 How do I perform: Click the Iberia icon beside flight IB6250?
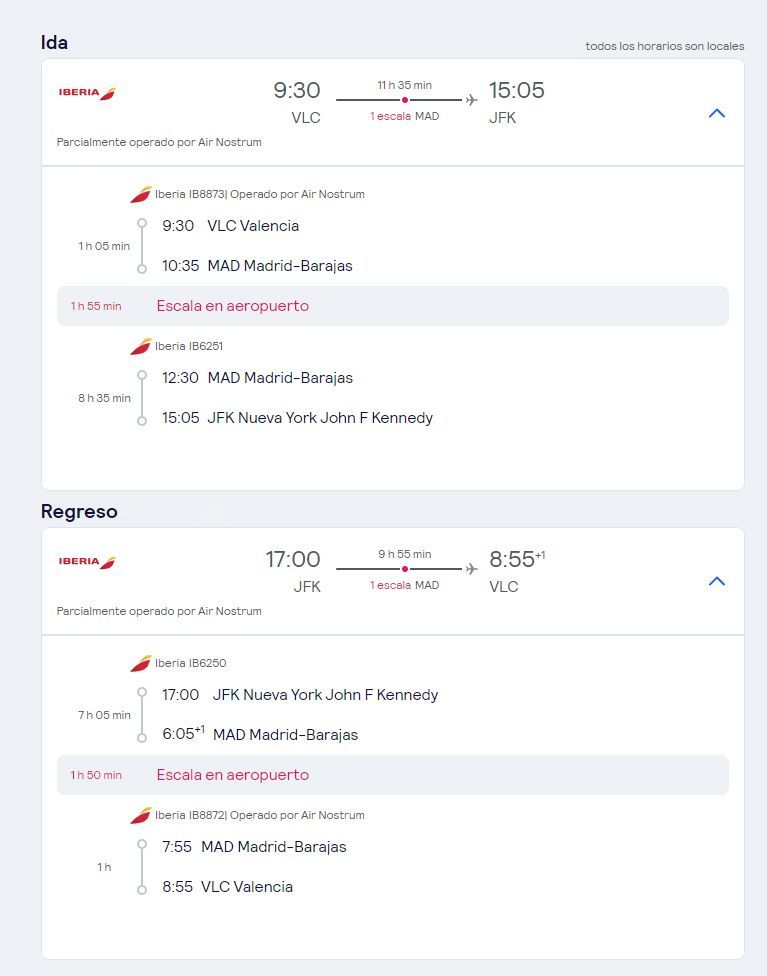141,664
